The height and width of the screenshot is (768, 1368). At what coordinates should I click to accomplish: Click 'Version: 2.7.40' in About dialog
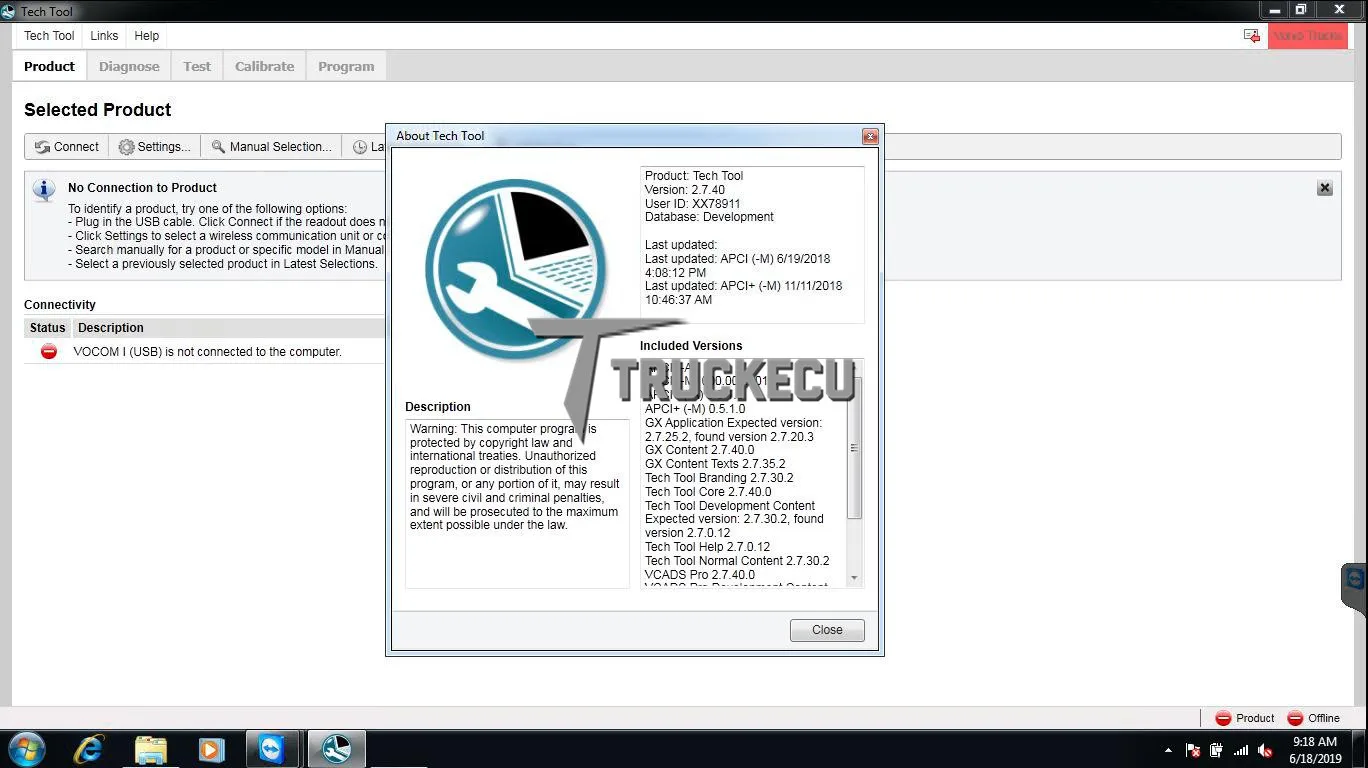(685, 190)
